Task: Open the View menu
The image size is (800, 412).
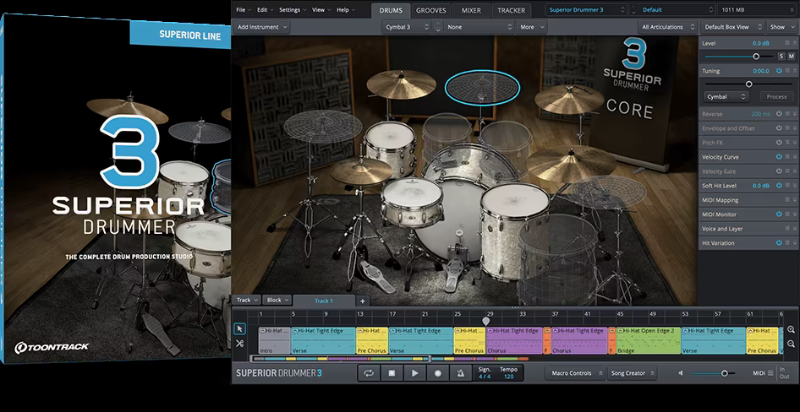Action: pos(321,10)
